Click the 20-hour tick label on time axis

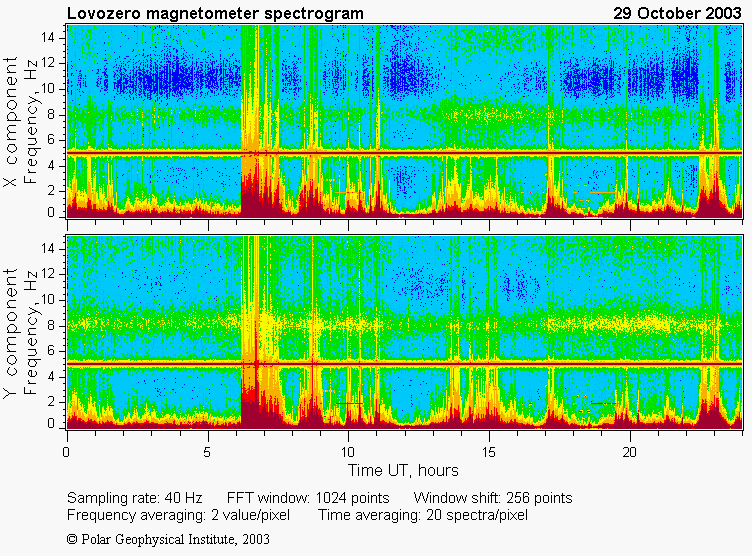[x=631, y=451]
